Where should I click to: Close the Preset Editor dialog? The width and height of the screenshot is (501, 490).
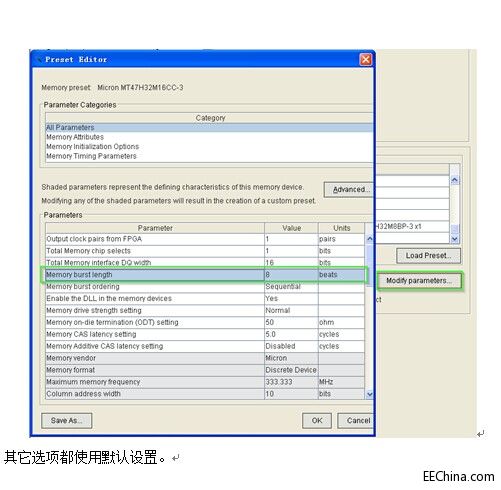[x=366, y=60]
